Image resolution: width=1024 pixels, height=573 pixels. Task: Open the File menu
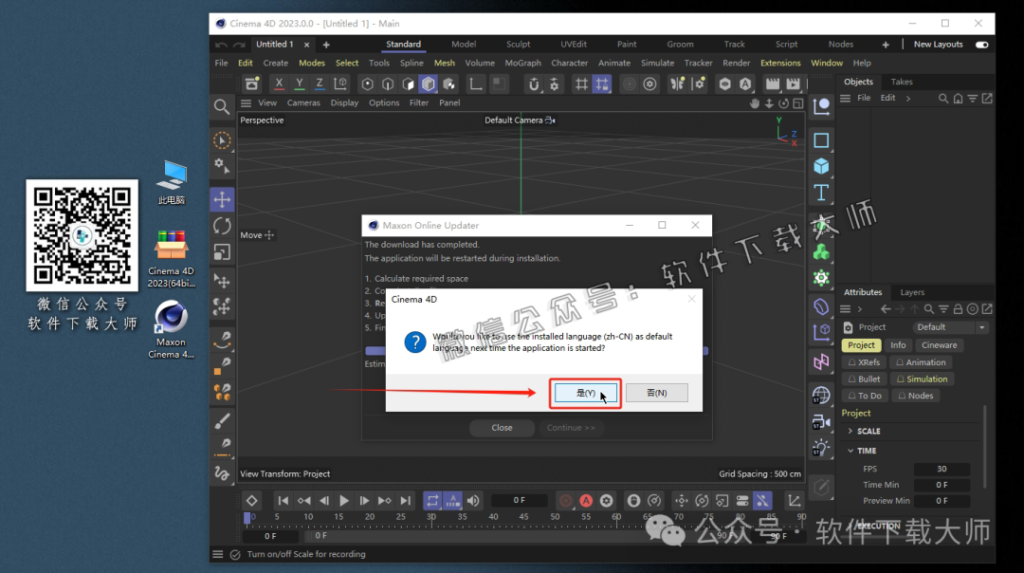(221, 63)
